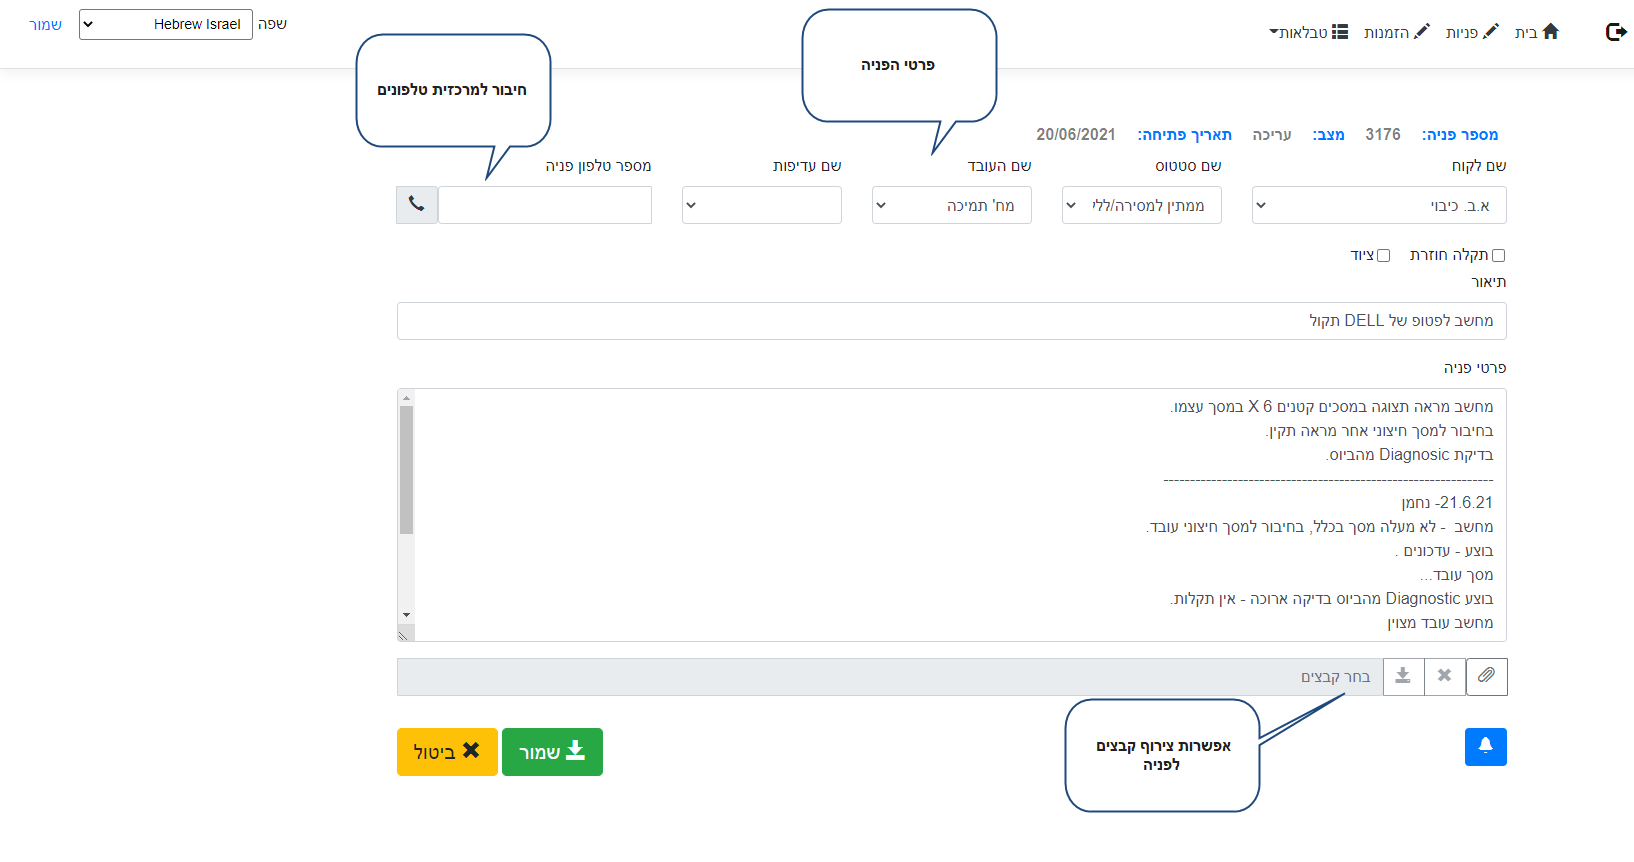Open the שם עדיפות priority dropdown
The image size is (1634, 862).
click(761, 205)
